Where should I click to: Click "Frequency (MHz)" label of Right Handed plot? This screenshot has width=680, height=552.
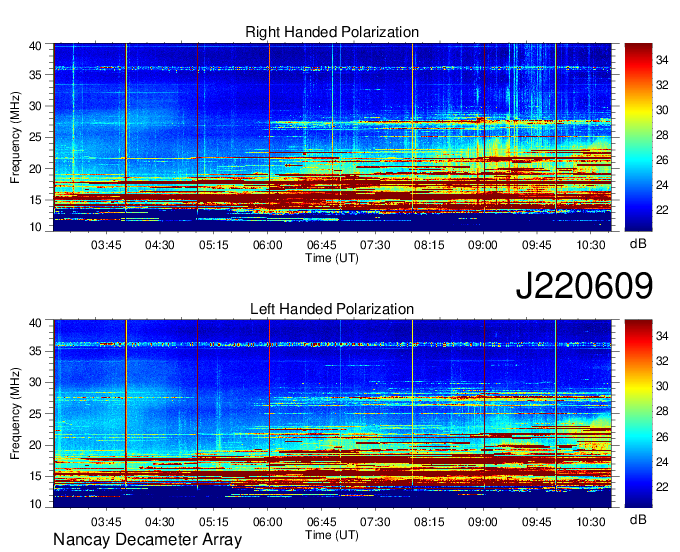pyautogui.click(x=15, y=137)
